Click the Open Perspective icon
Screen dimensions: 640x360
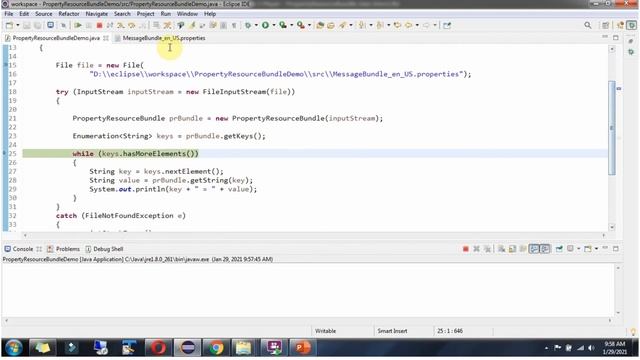pos(606,25)
